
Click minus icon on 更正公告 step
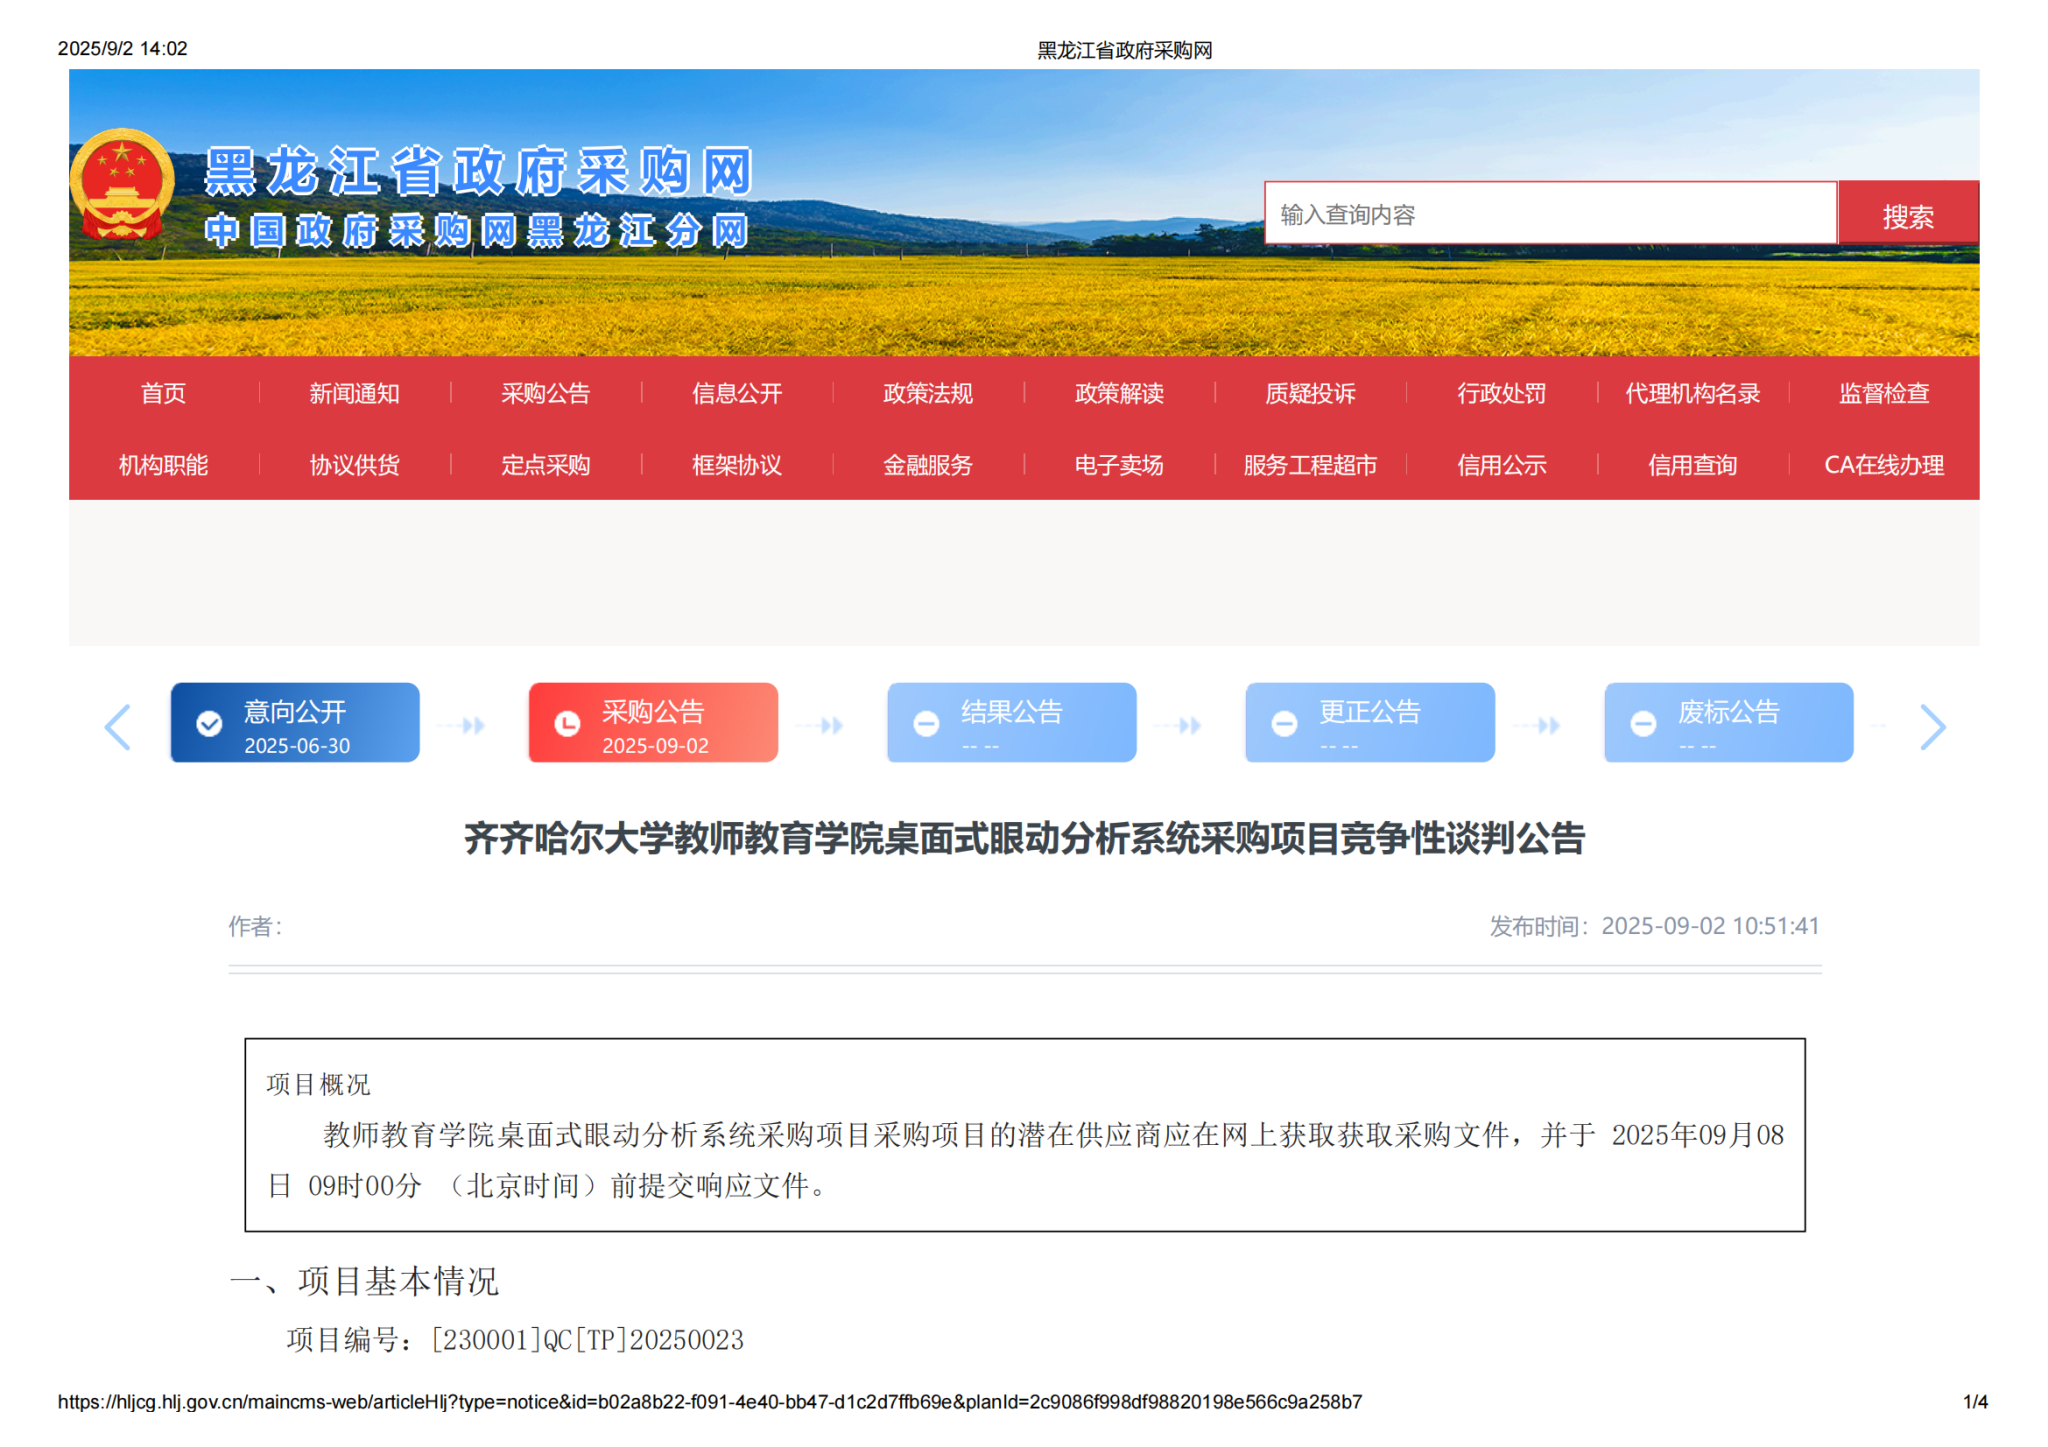[x=1284, y=723]
